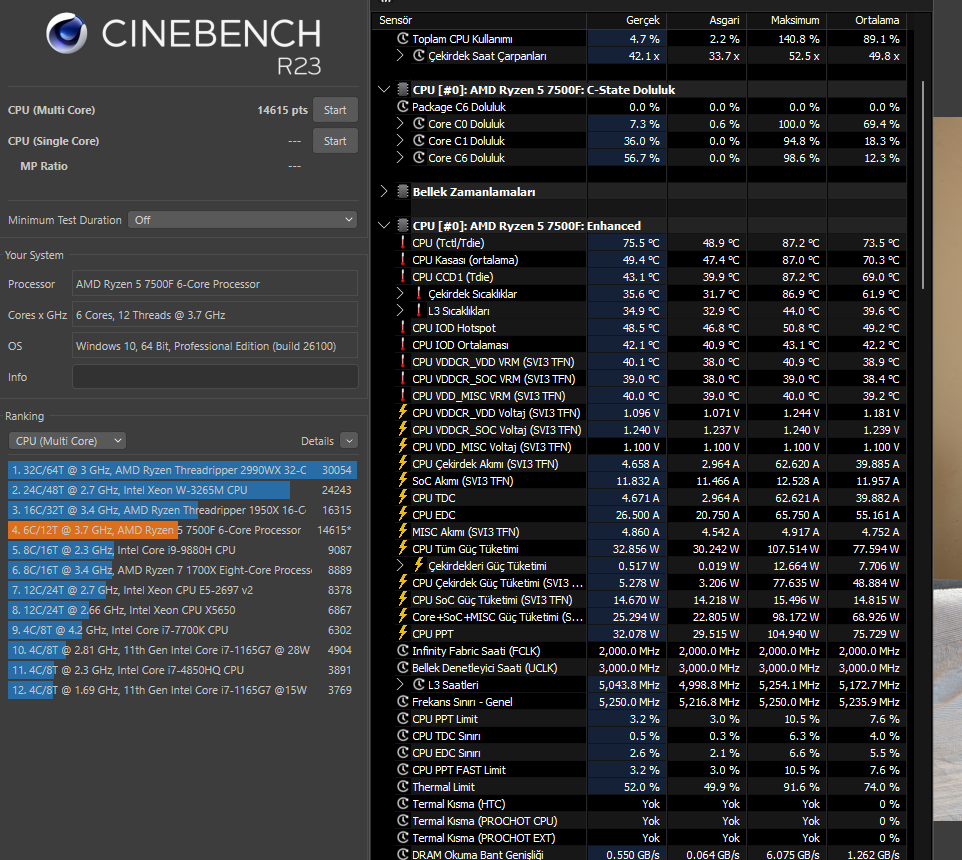Start the CPU (Multi Core) test

(335, 110)
